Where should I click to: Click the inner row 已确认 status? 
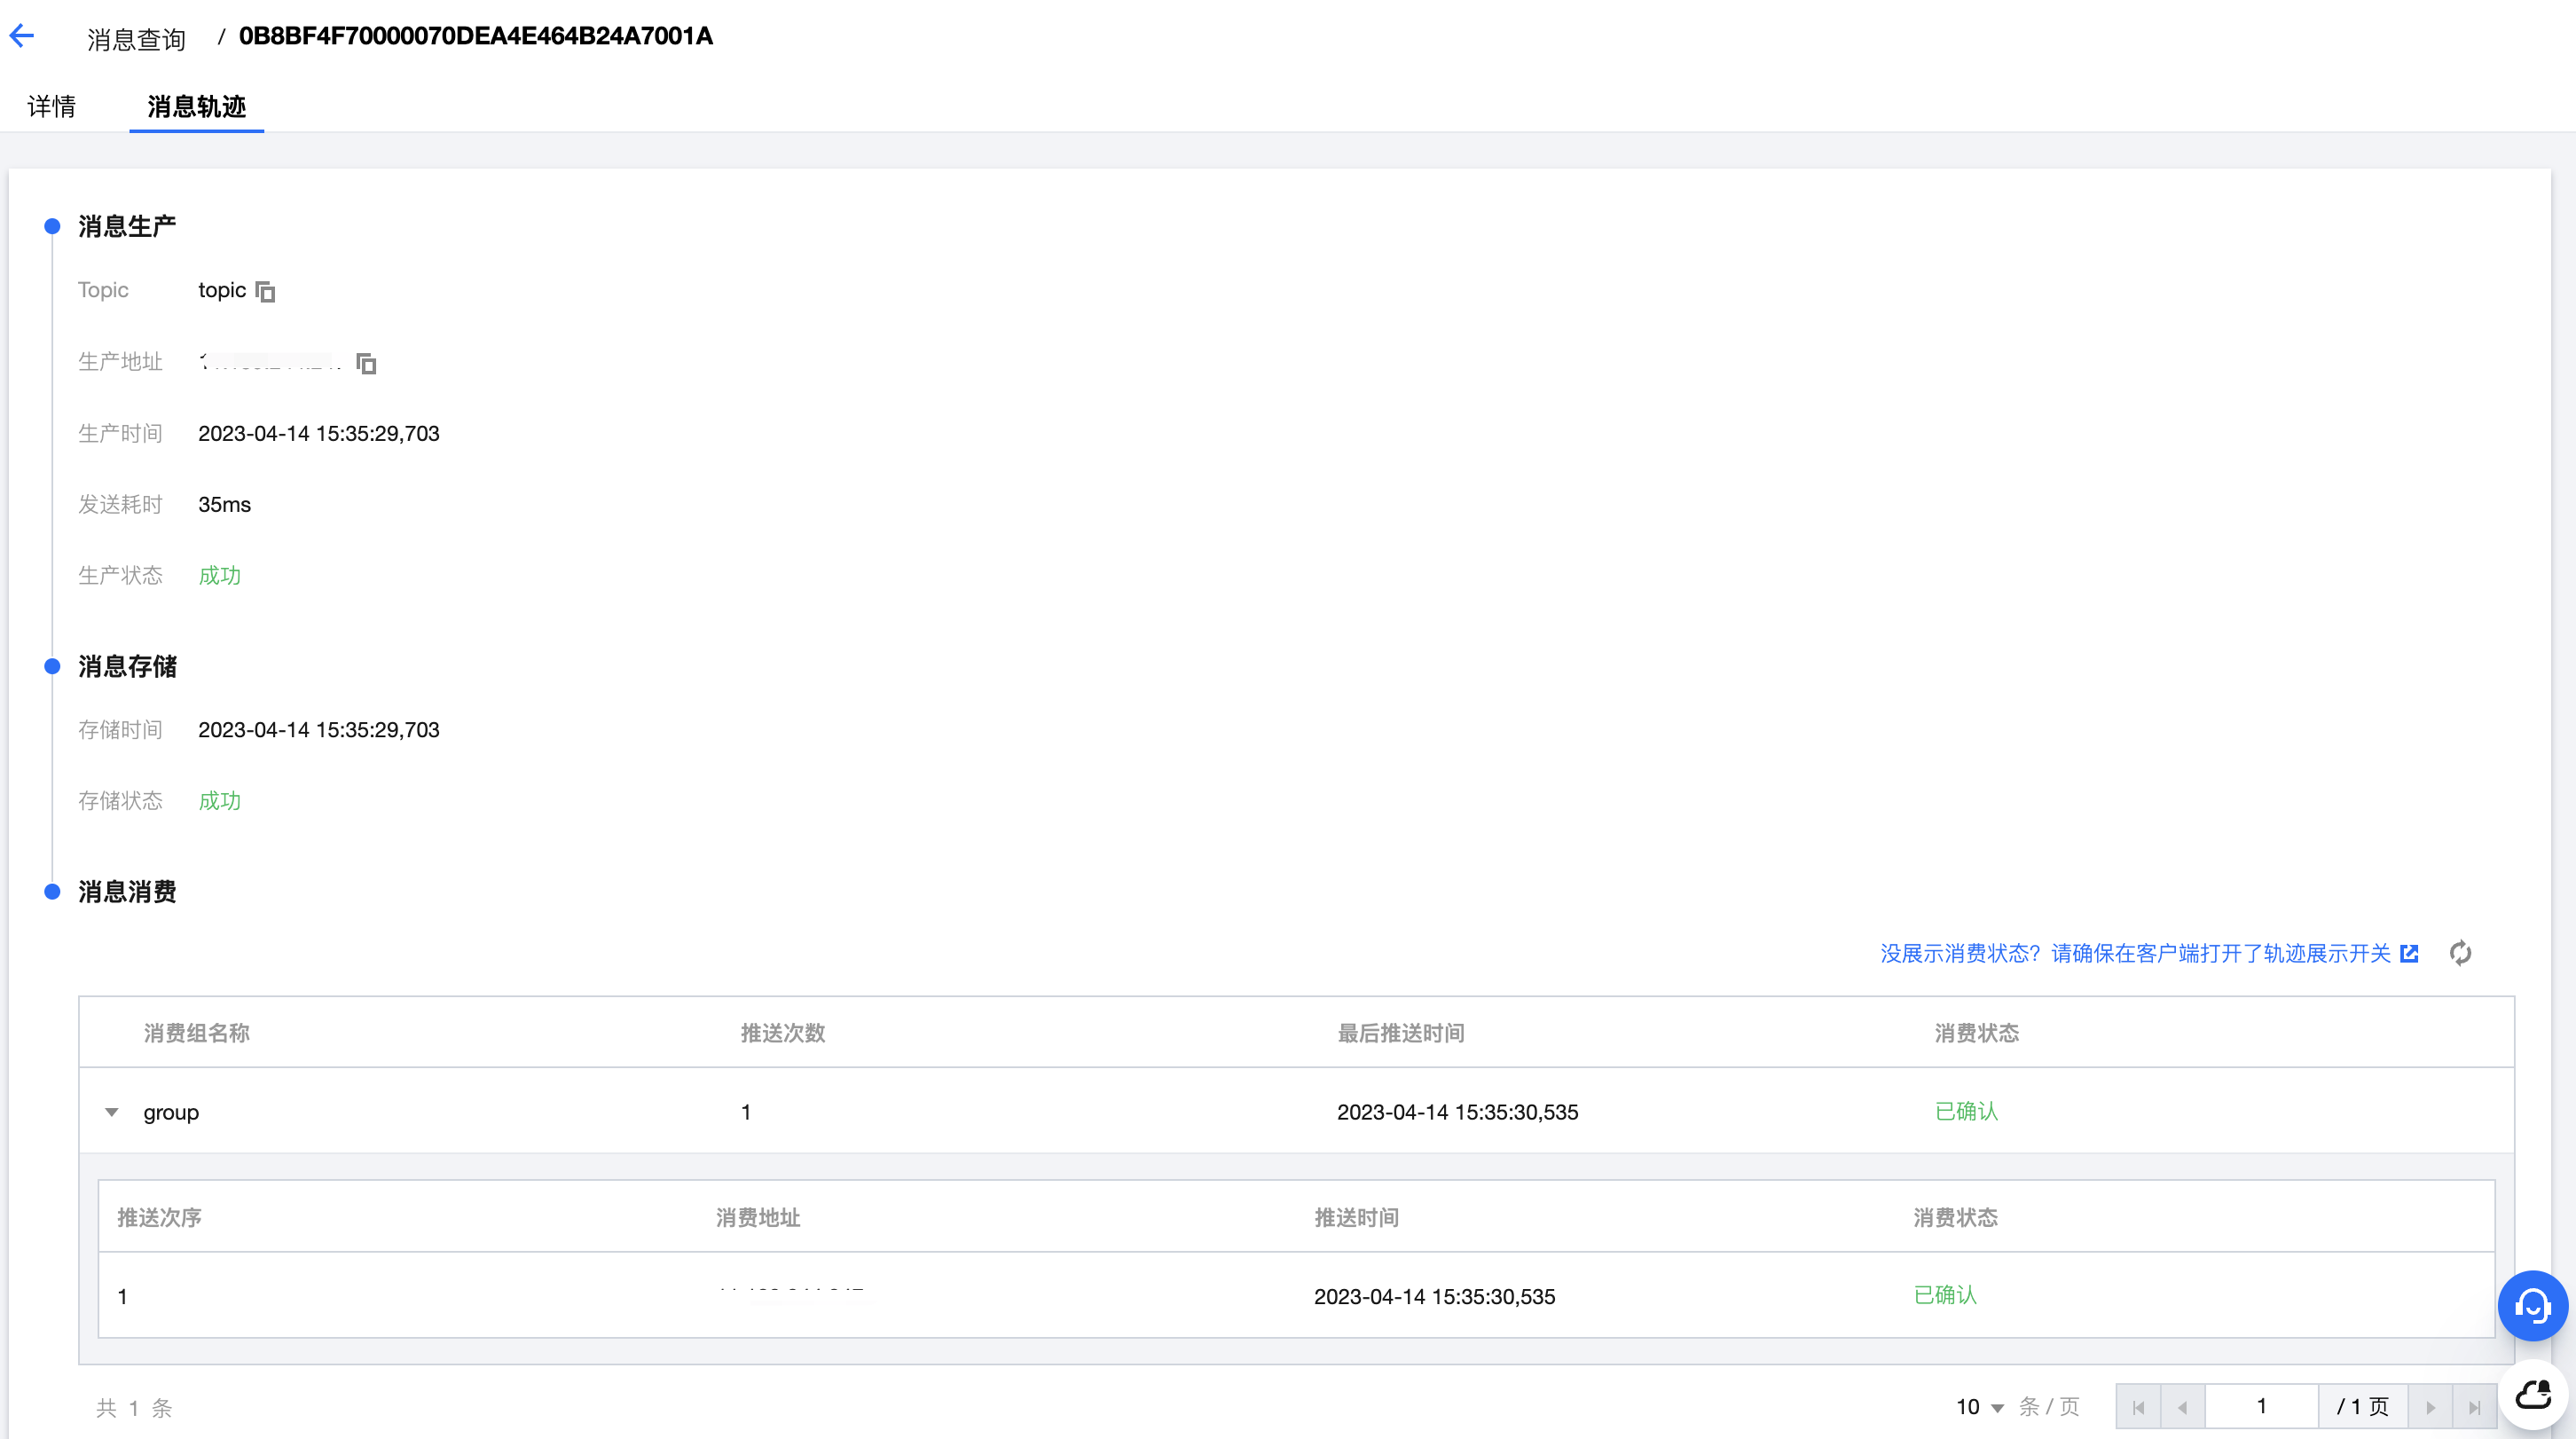click(x=1945, y=1295)
